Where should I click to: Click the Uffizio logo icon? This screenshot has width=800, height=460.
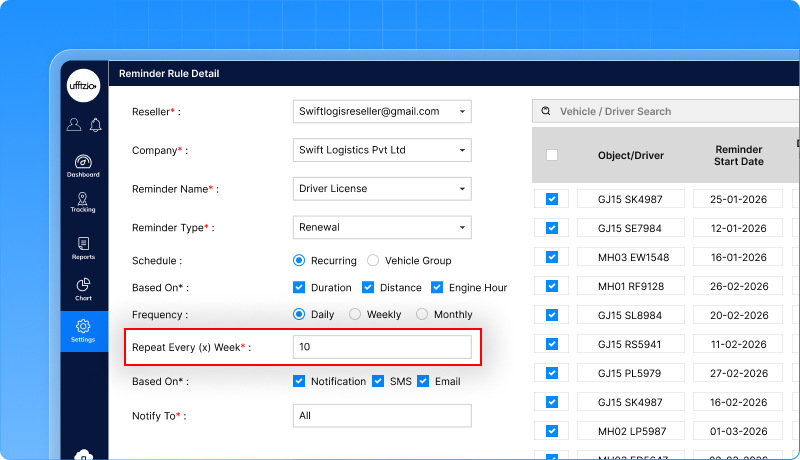(x=83, y=86)
